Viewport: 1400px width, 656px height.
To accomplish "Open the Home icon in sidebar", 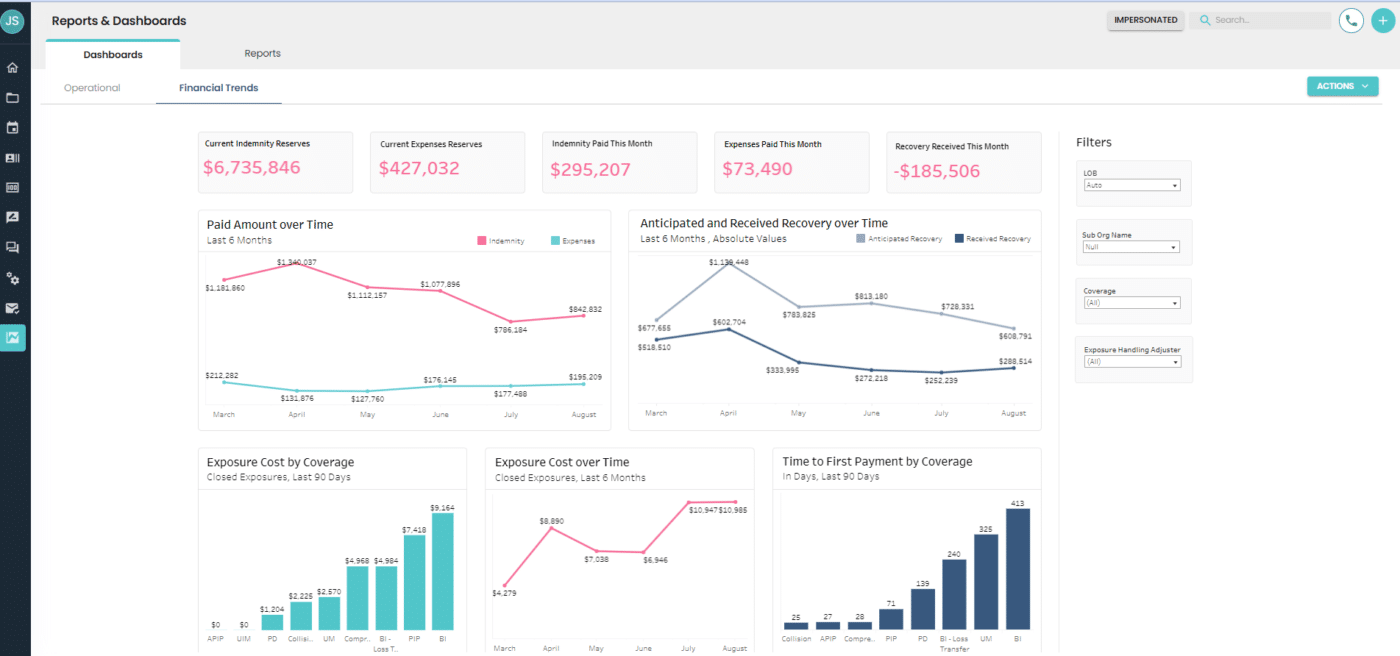I will tap(13, 67).
